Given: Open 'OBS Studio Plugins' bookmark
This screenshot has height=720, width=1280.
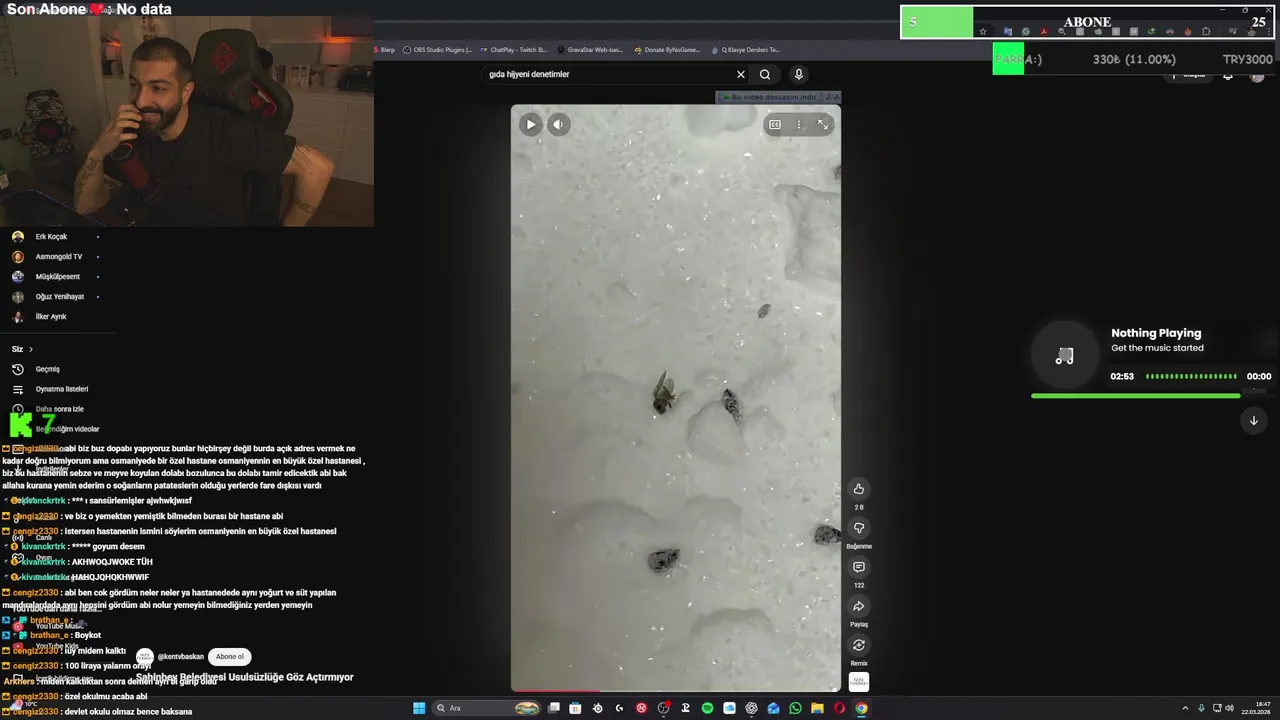Looking at the screenshot, I should (437, 49).
